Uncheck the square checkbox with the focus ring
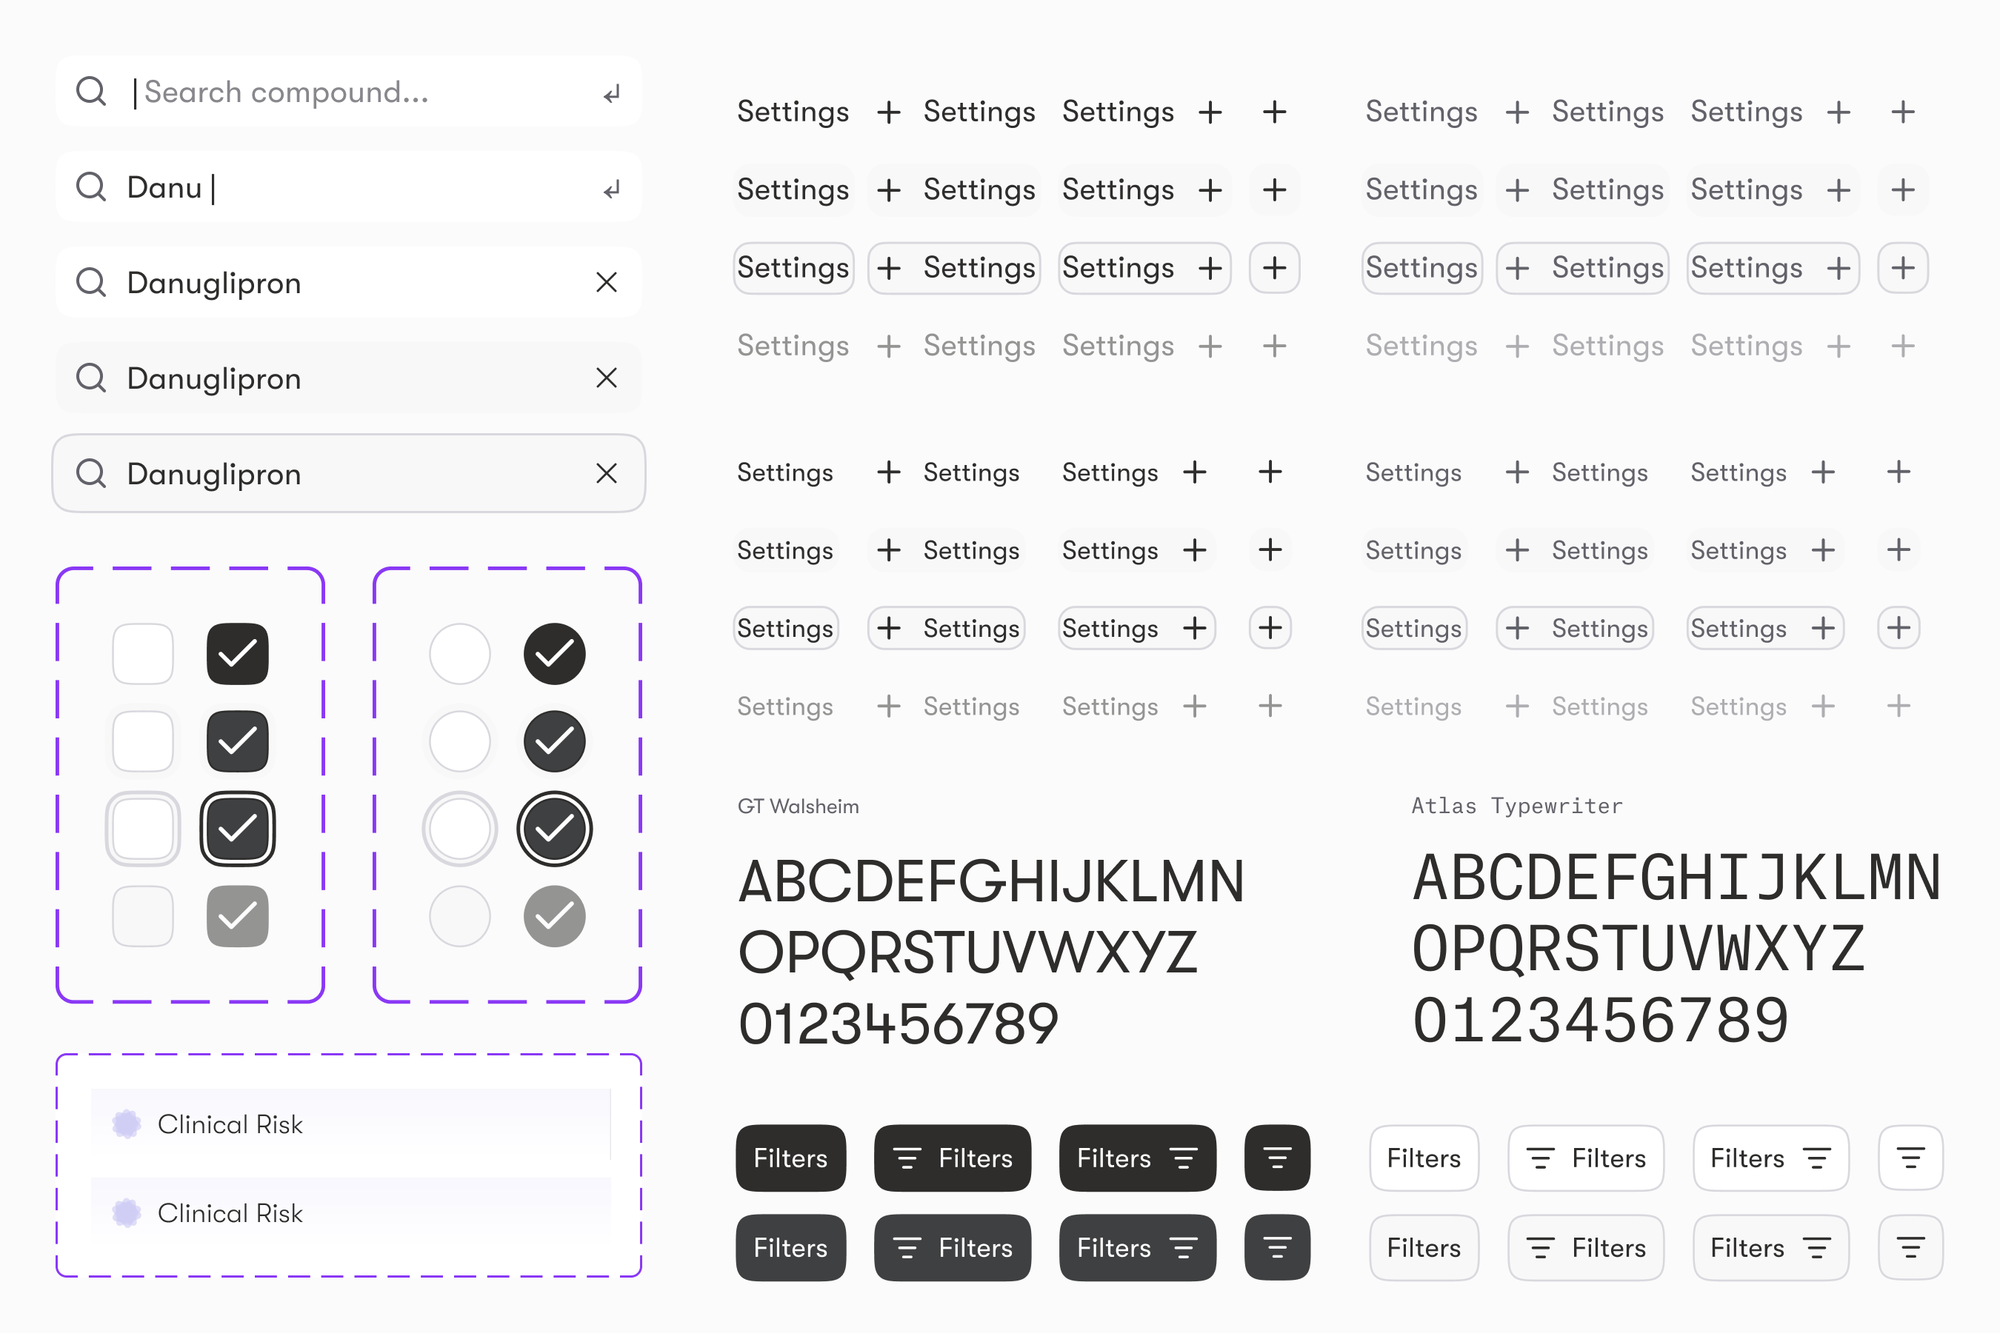Screen dimensions: 2000x1333 [x=238, y=829]
